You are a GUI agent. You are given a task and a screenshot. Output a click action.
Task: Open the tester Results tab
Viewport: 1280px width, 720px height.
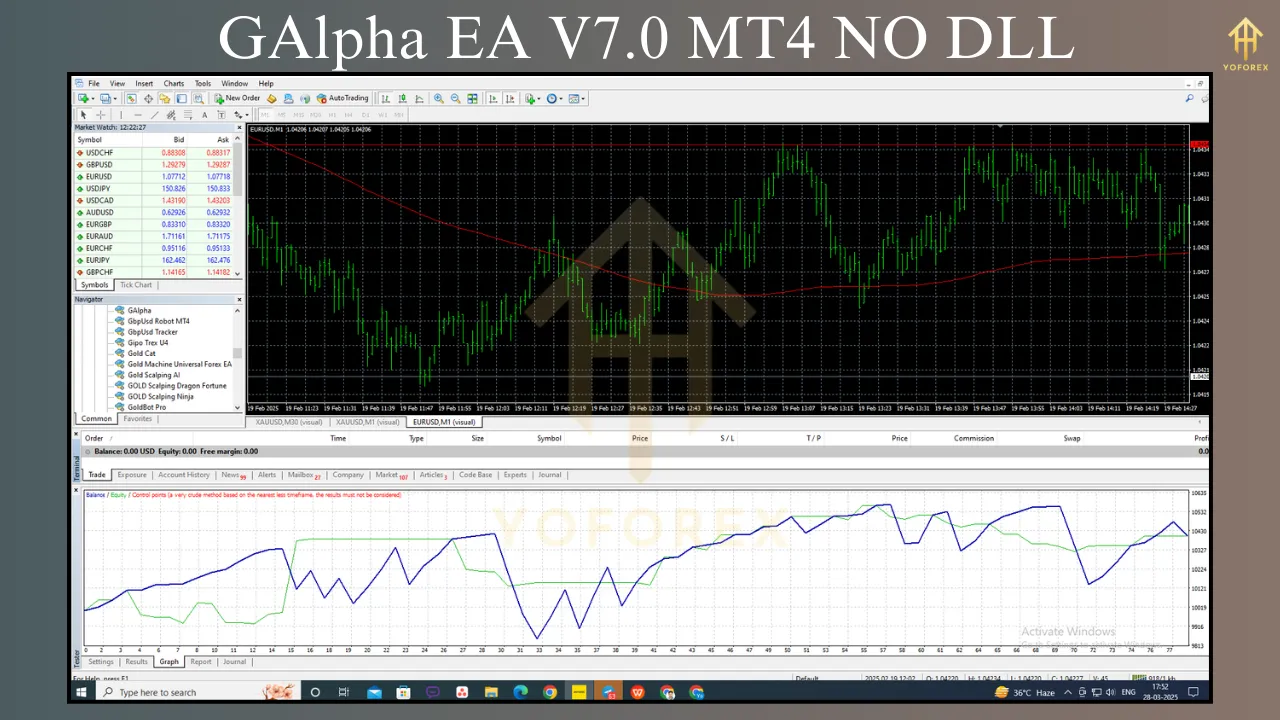[x=136, y=662]
